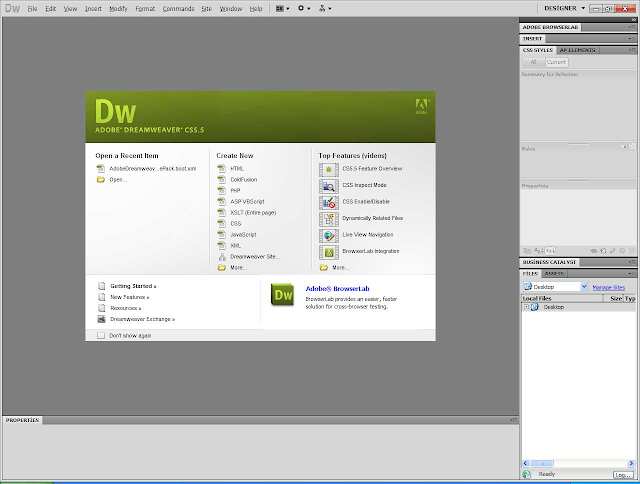640x484 pixels.
Task: Click the Edit Rule pencil icon
Action: (x=613, y=251)
